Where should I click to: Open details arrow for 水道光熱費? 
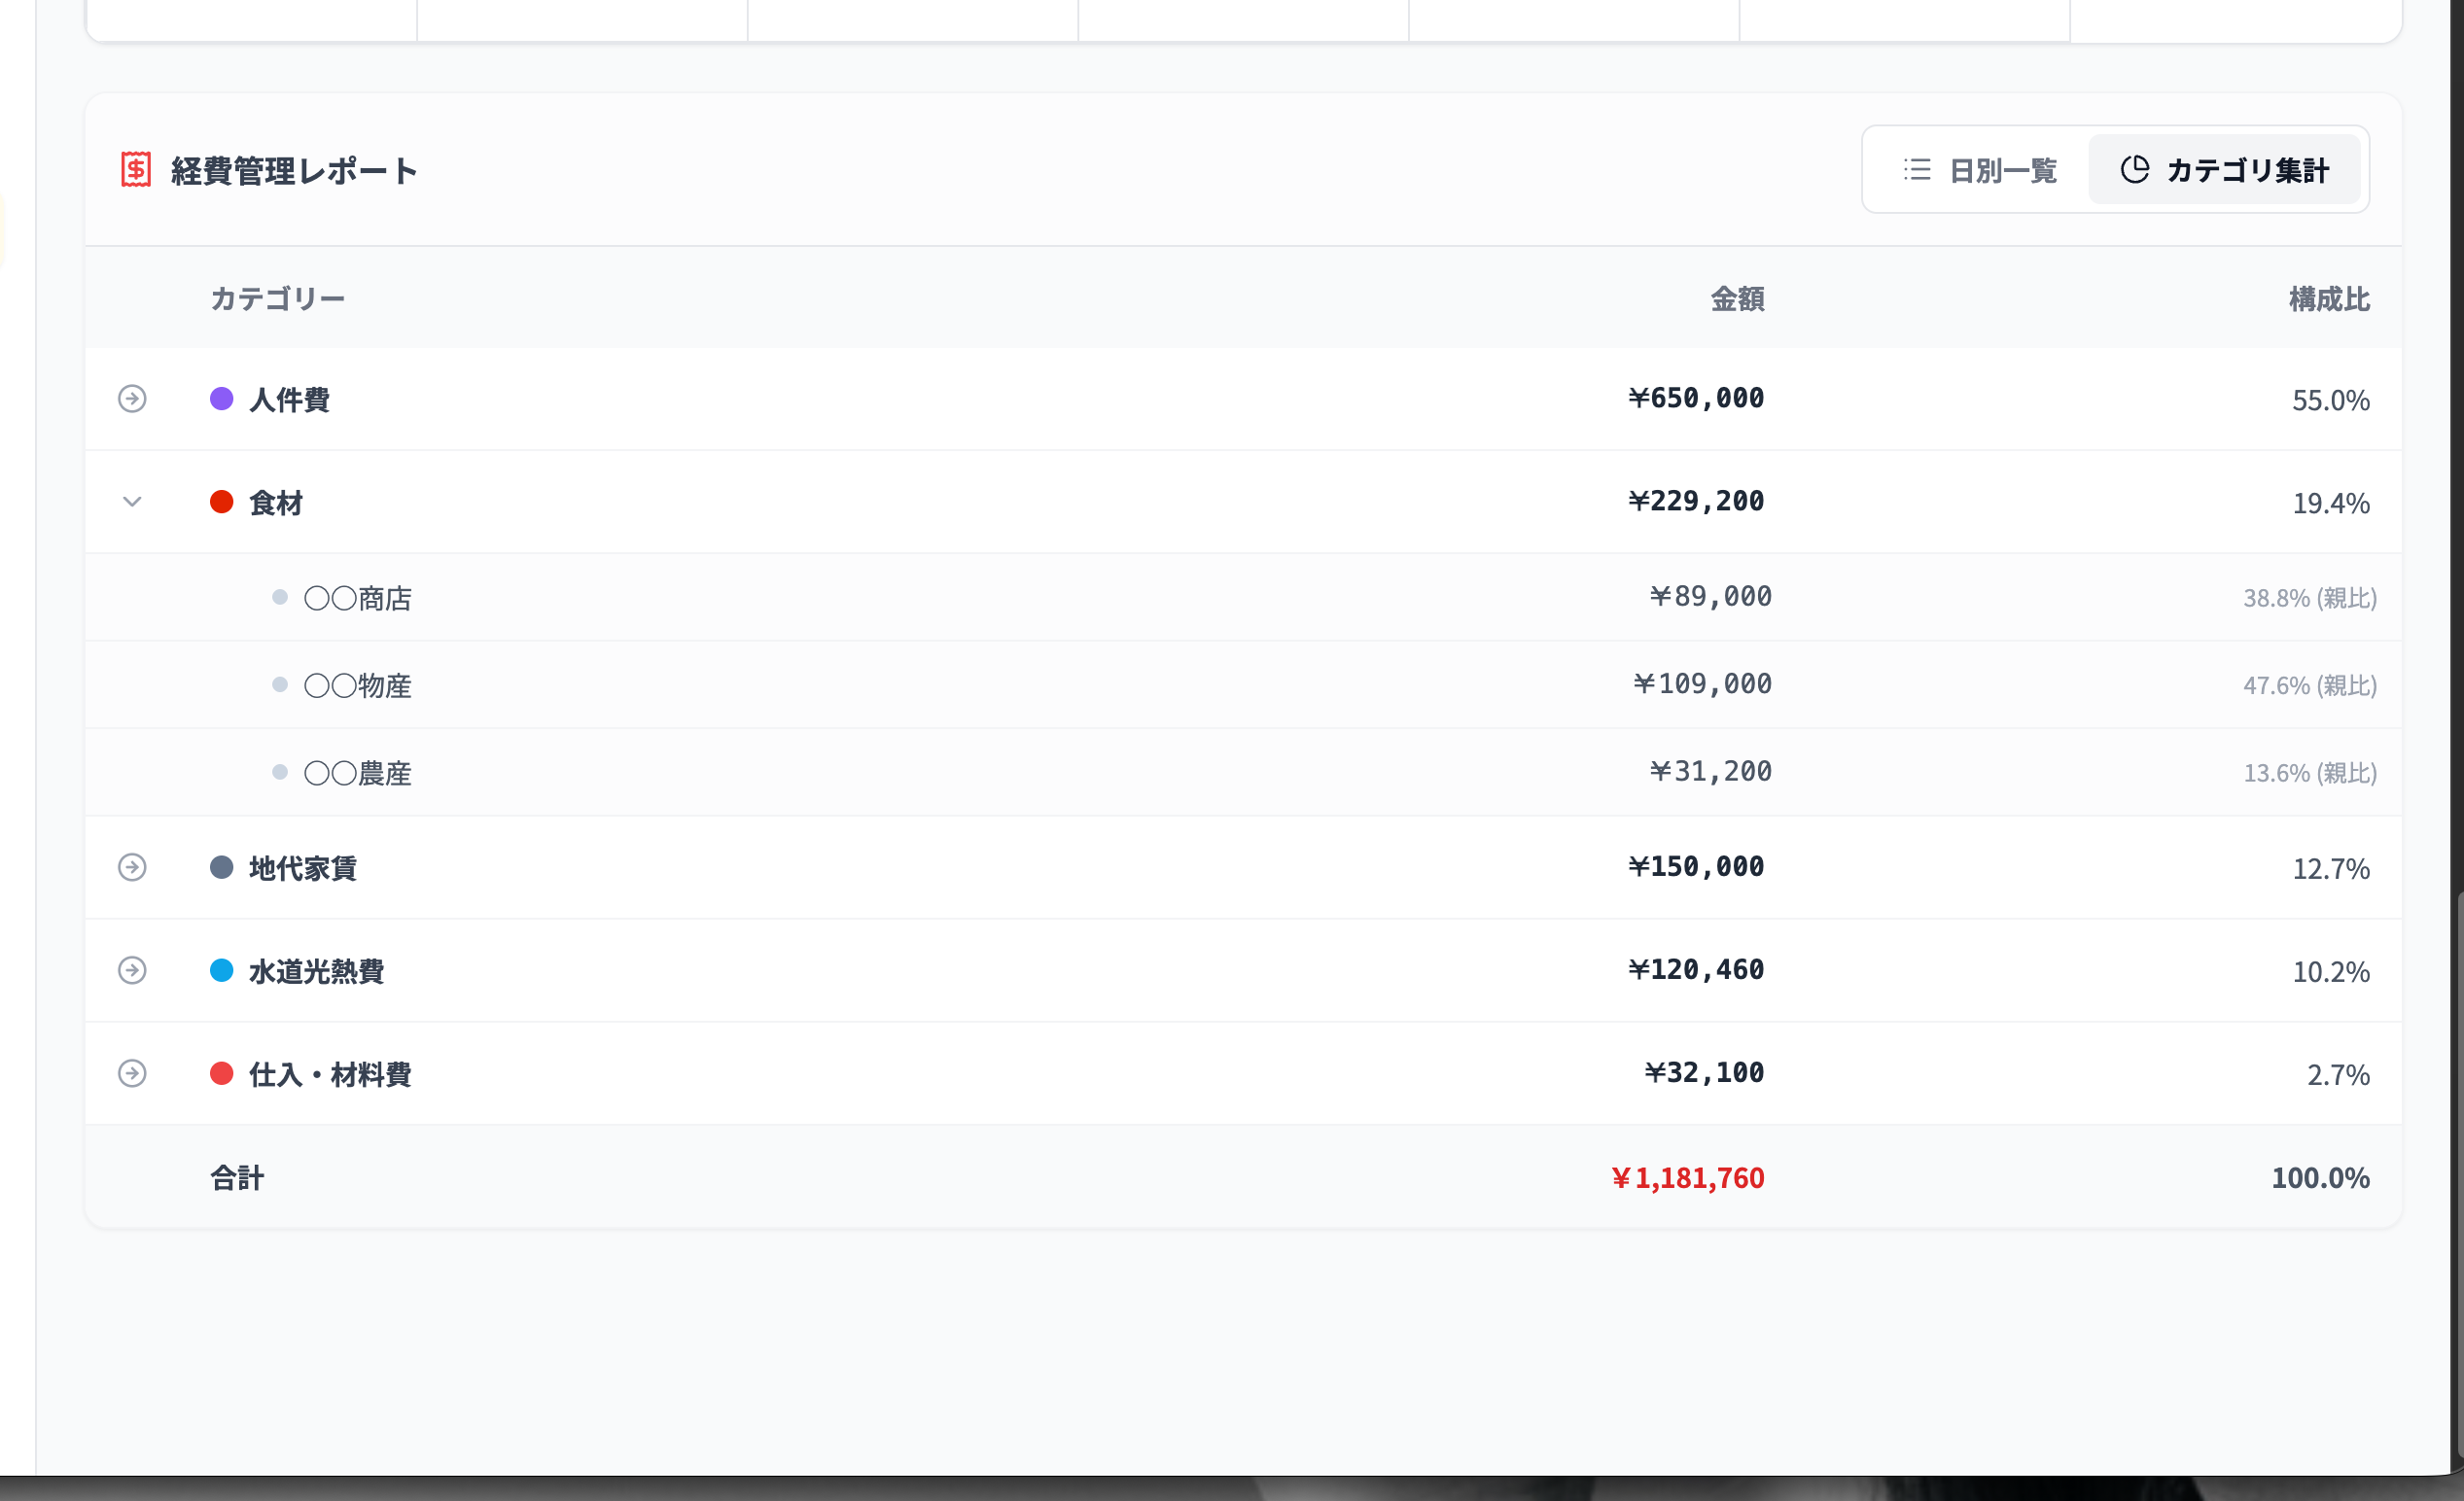click(132, 970)
